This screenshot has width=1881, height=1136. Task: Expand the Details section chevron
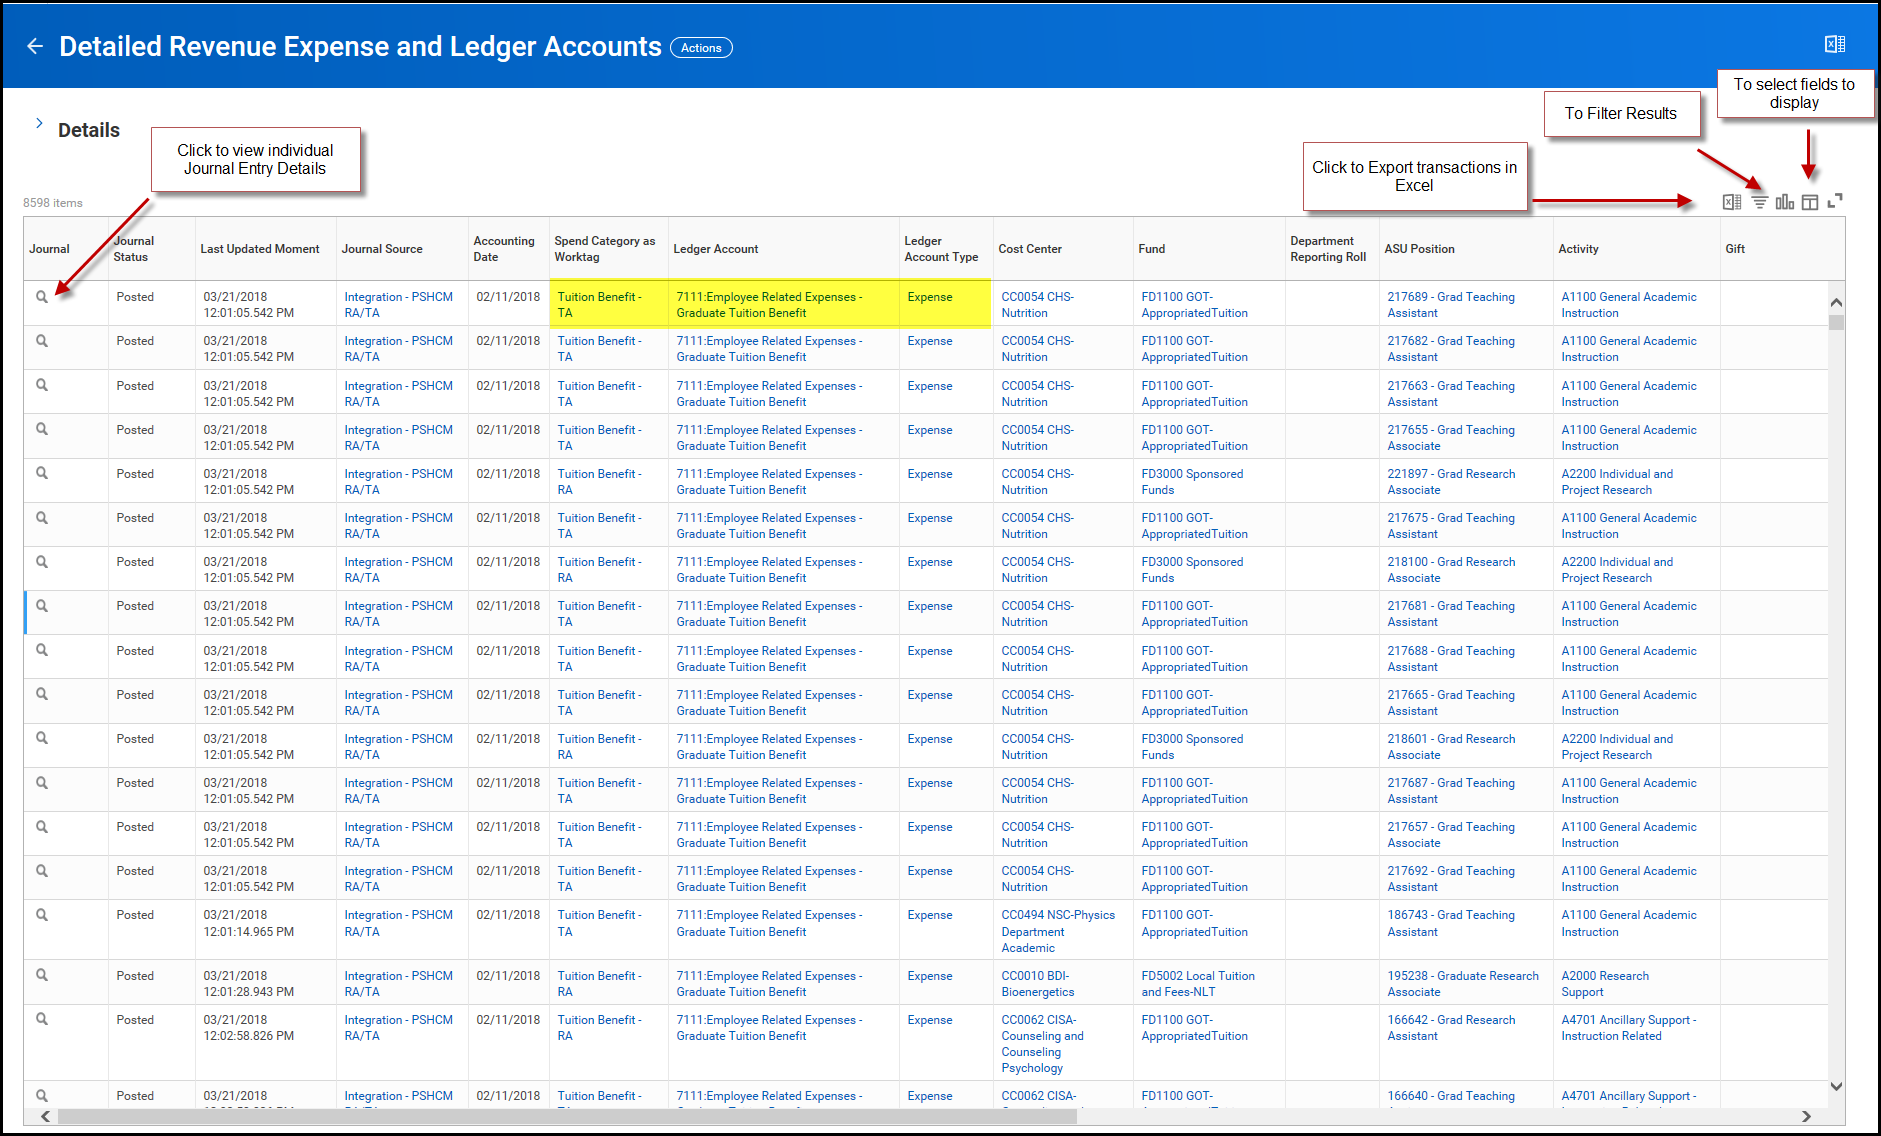tap(39, 123)
